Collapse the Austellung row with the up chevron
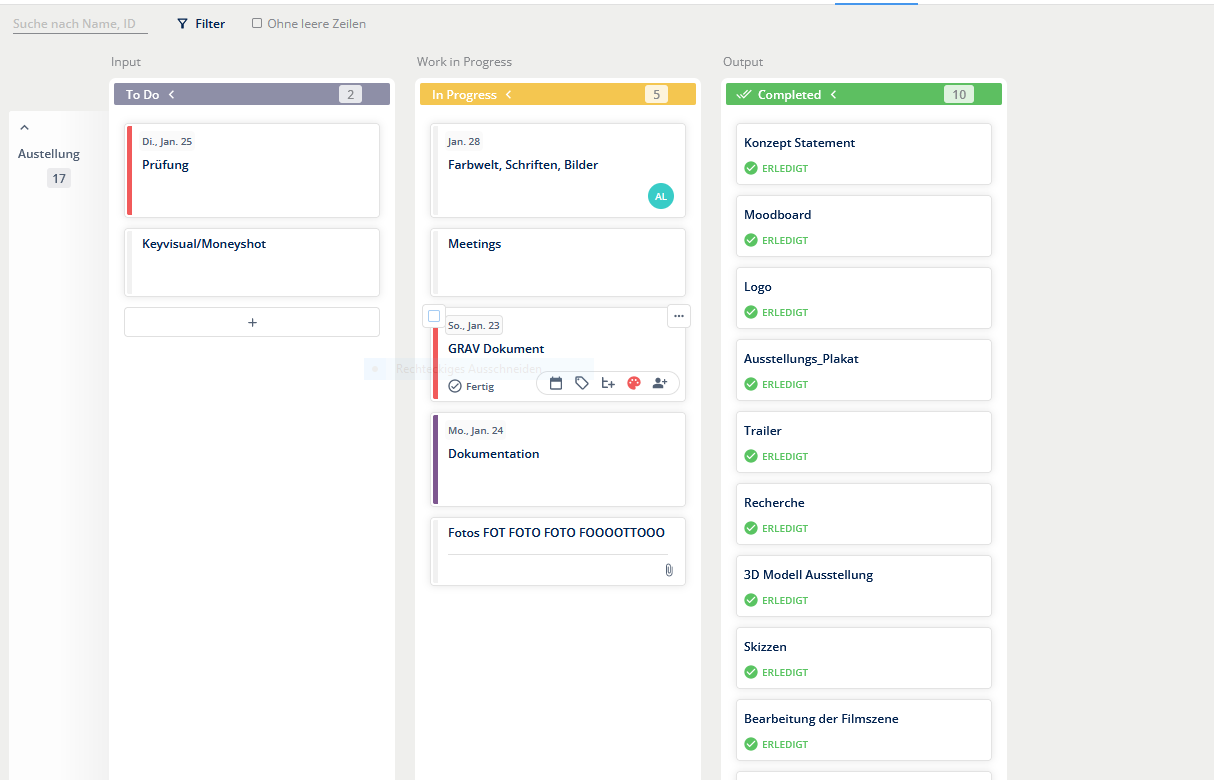This screenshot has height=780, width=1214. click(x=25, y=128)
